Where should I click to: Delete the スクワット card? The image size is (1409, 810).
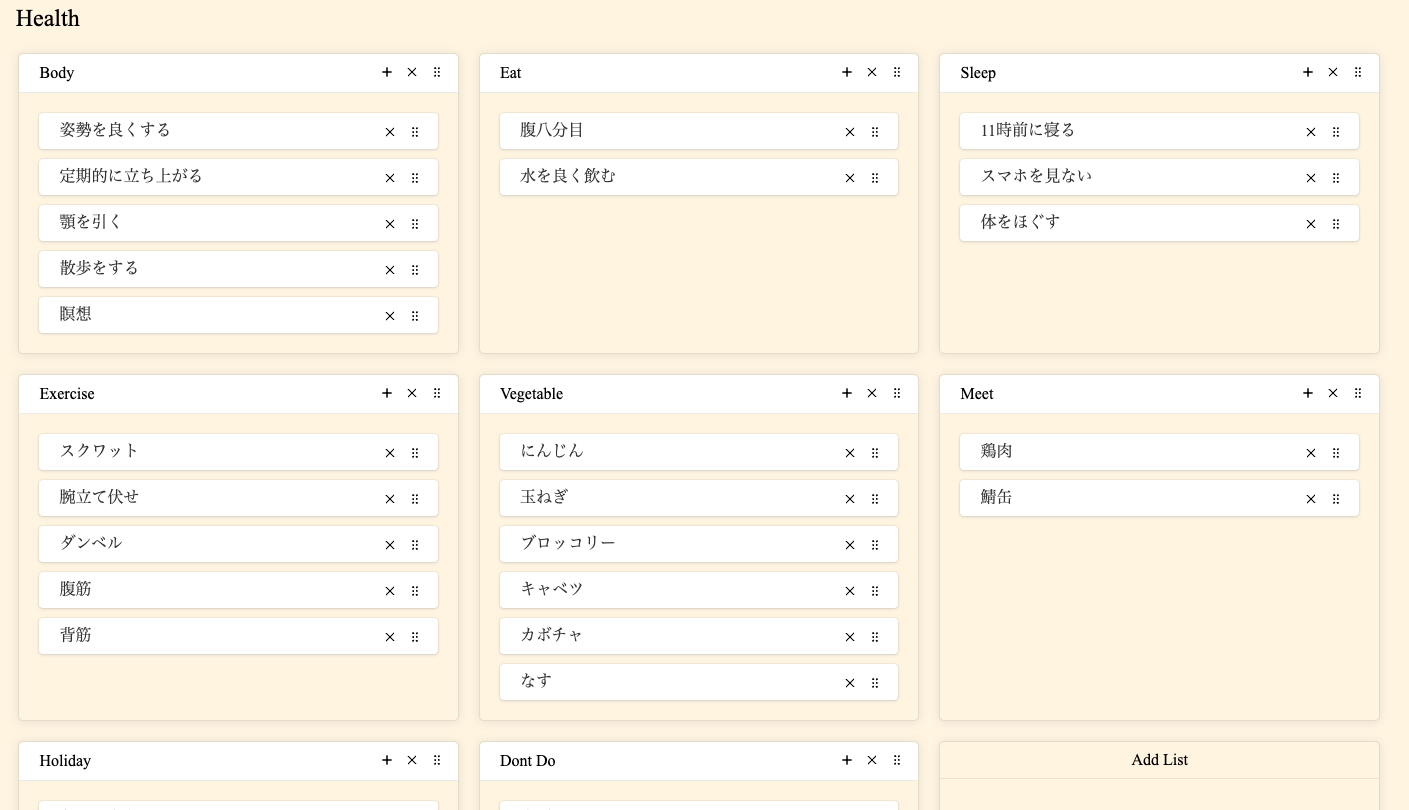pyautogui.click(x=390, y=453)
